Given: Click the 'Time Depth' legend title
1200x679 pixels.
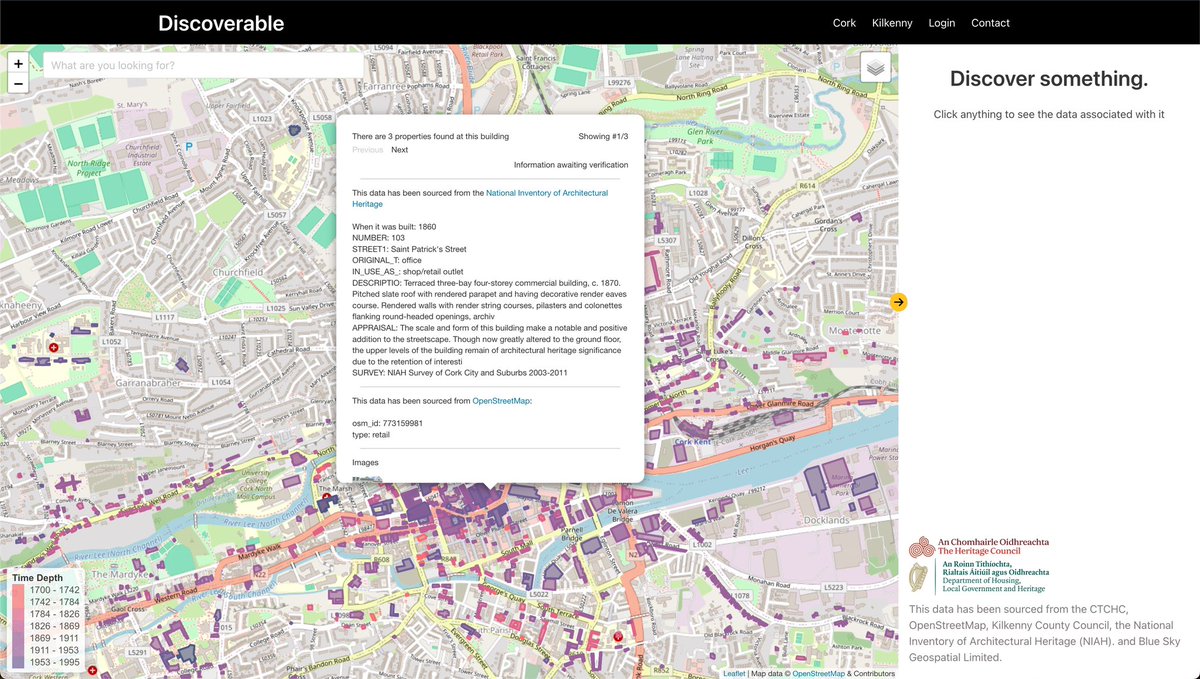Looking at the screenshot, I should pyautogui.click(x=38, y=578).
